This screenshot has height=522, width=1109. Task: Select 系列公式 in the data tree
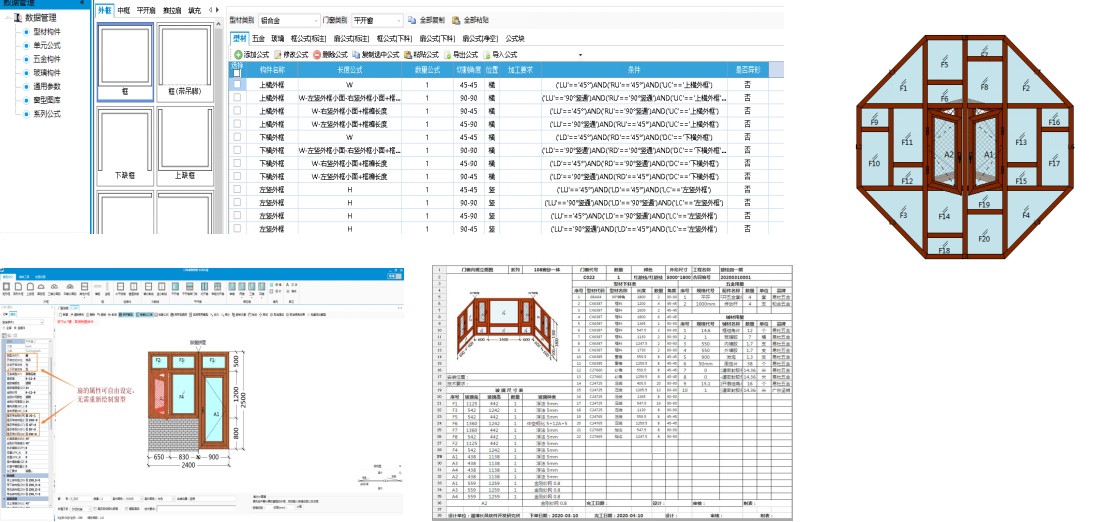47,113
